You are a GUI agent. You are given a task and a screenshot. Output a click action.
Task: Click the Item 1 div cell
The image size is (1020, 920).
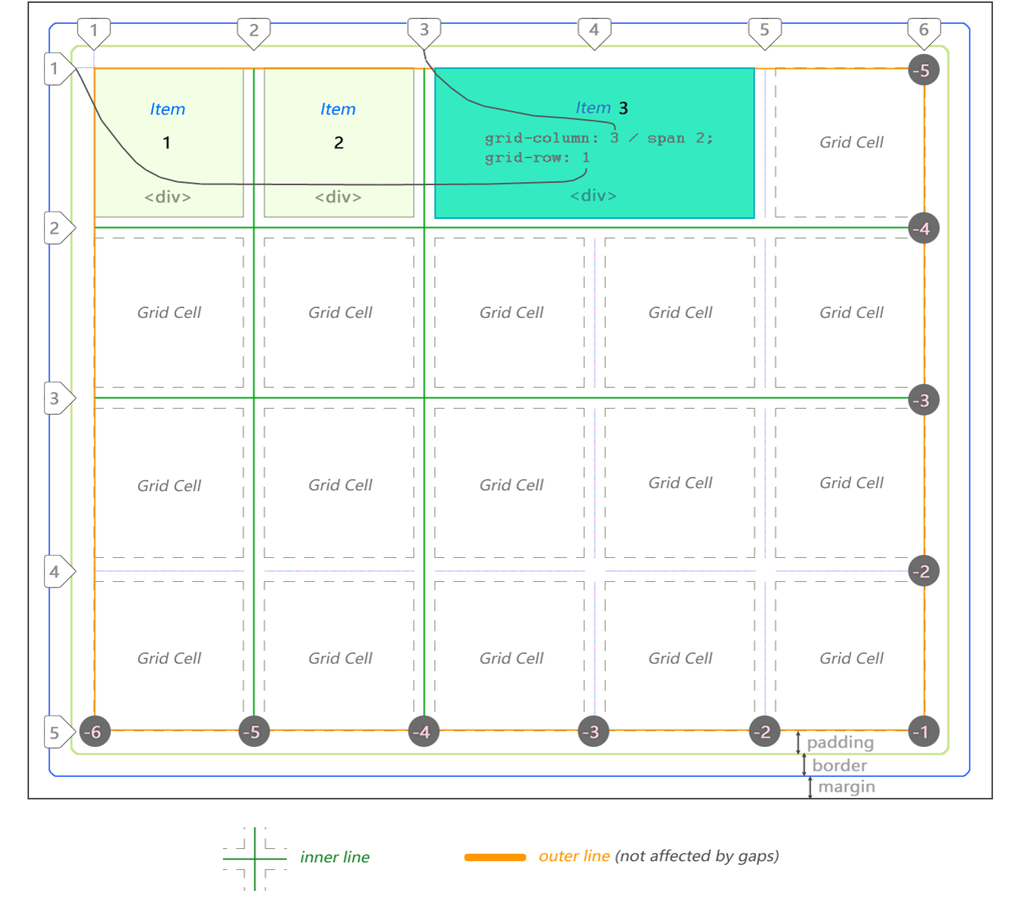(x=168, y=142)
